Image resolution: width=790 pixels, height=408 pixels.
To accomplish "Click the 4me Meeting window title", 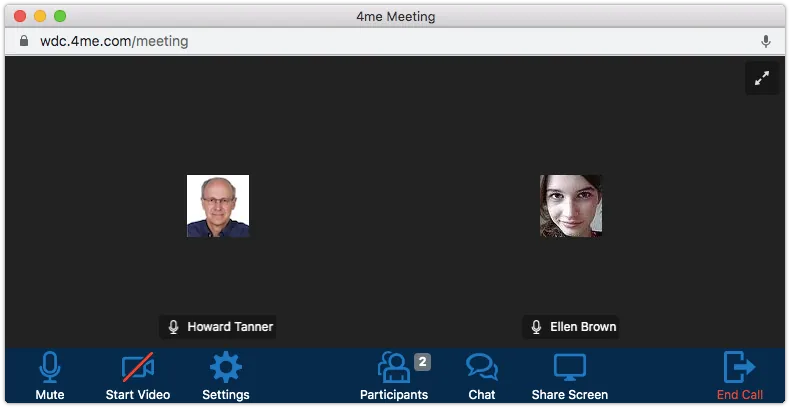I will click(x=396, y=17).
